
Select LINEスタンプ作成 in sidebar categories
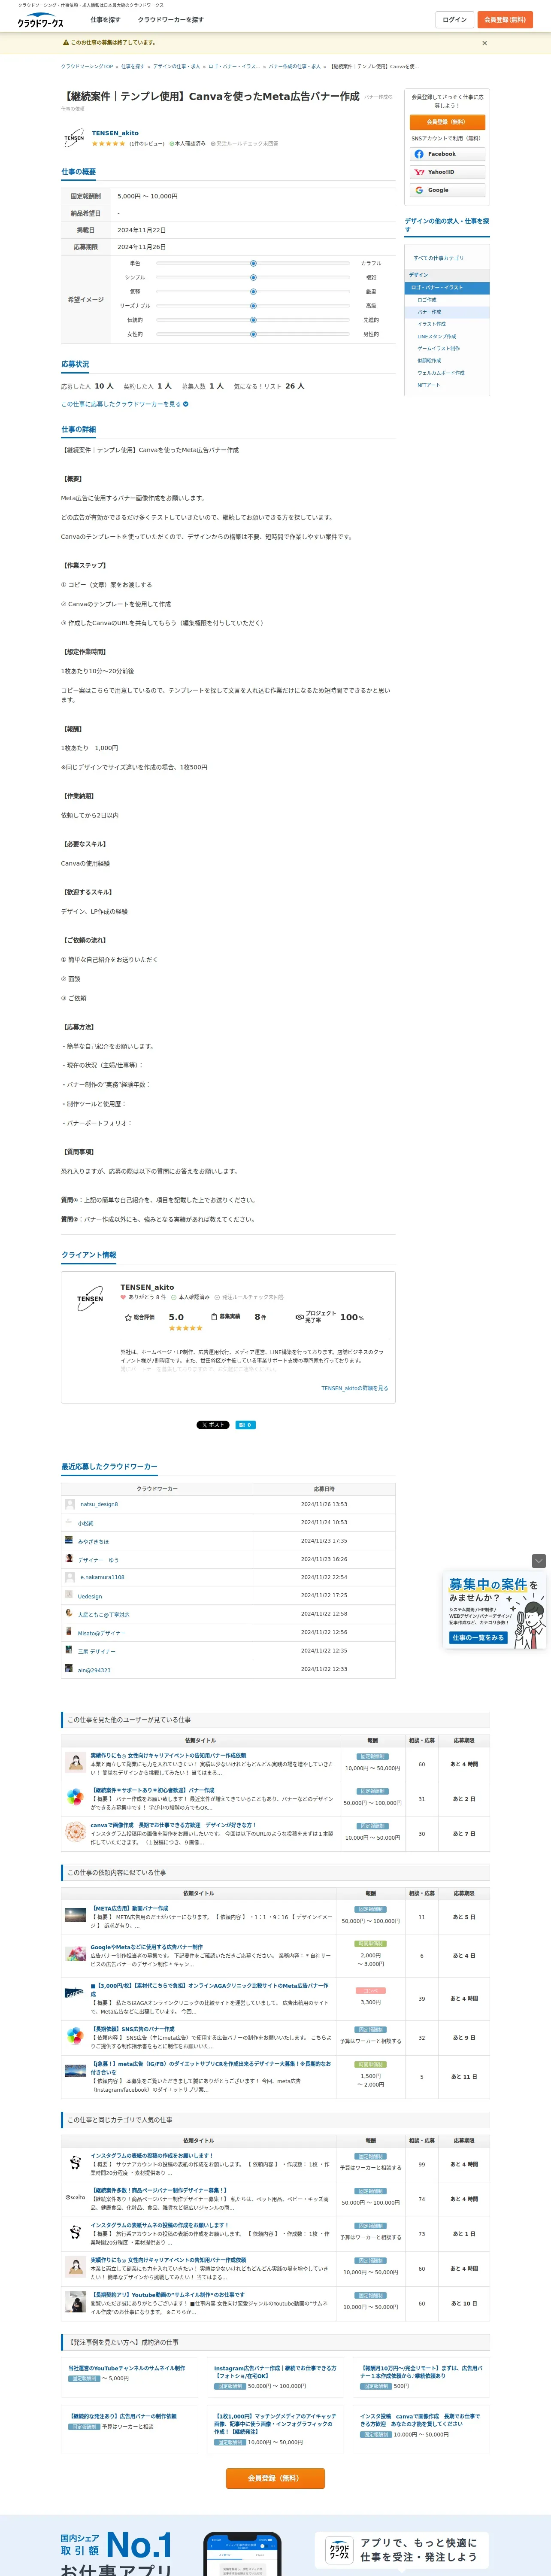(436, 336)
